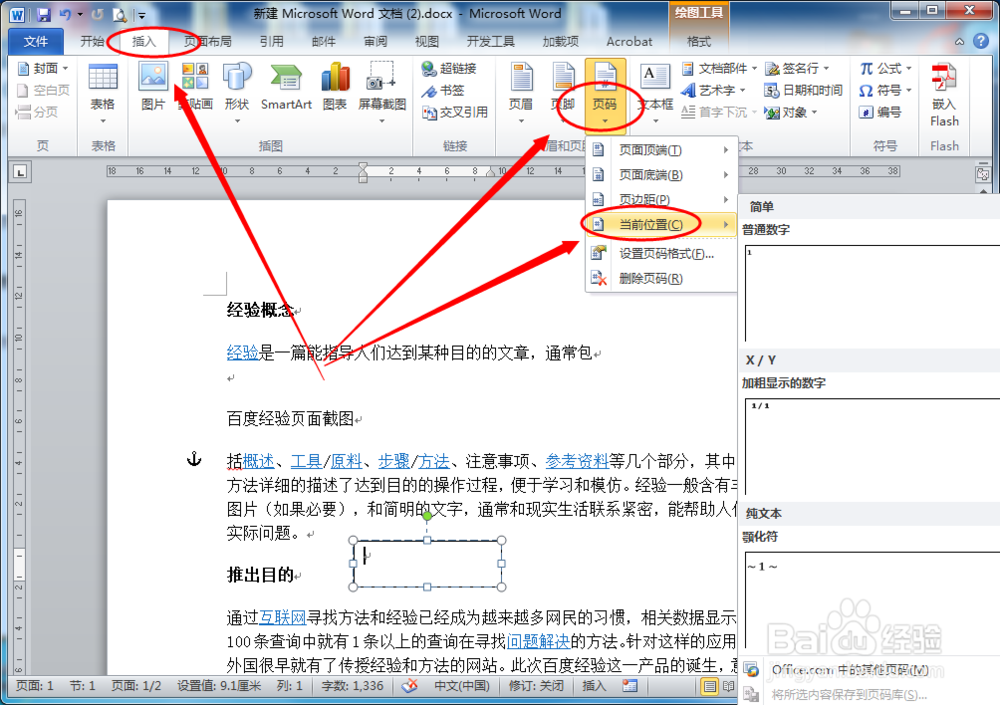Click the tab selector at ruler corner

pyautogui.click(x=20, y=172)
